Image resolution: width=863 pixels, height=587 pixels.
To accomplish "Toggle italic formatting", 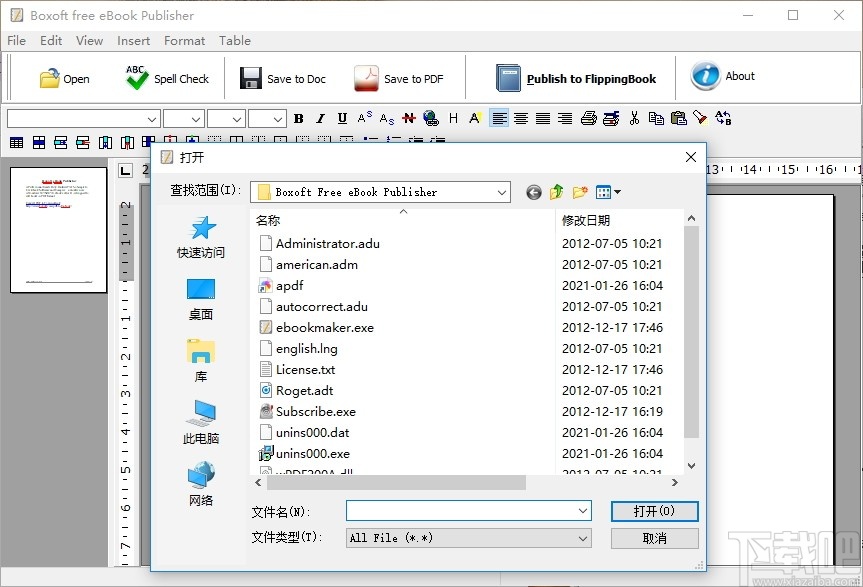I will click(319, 118).
